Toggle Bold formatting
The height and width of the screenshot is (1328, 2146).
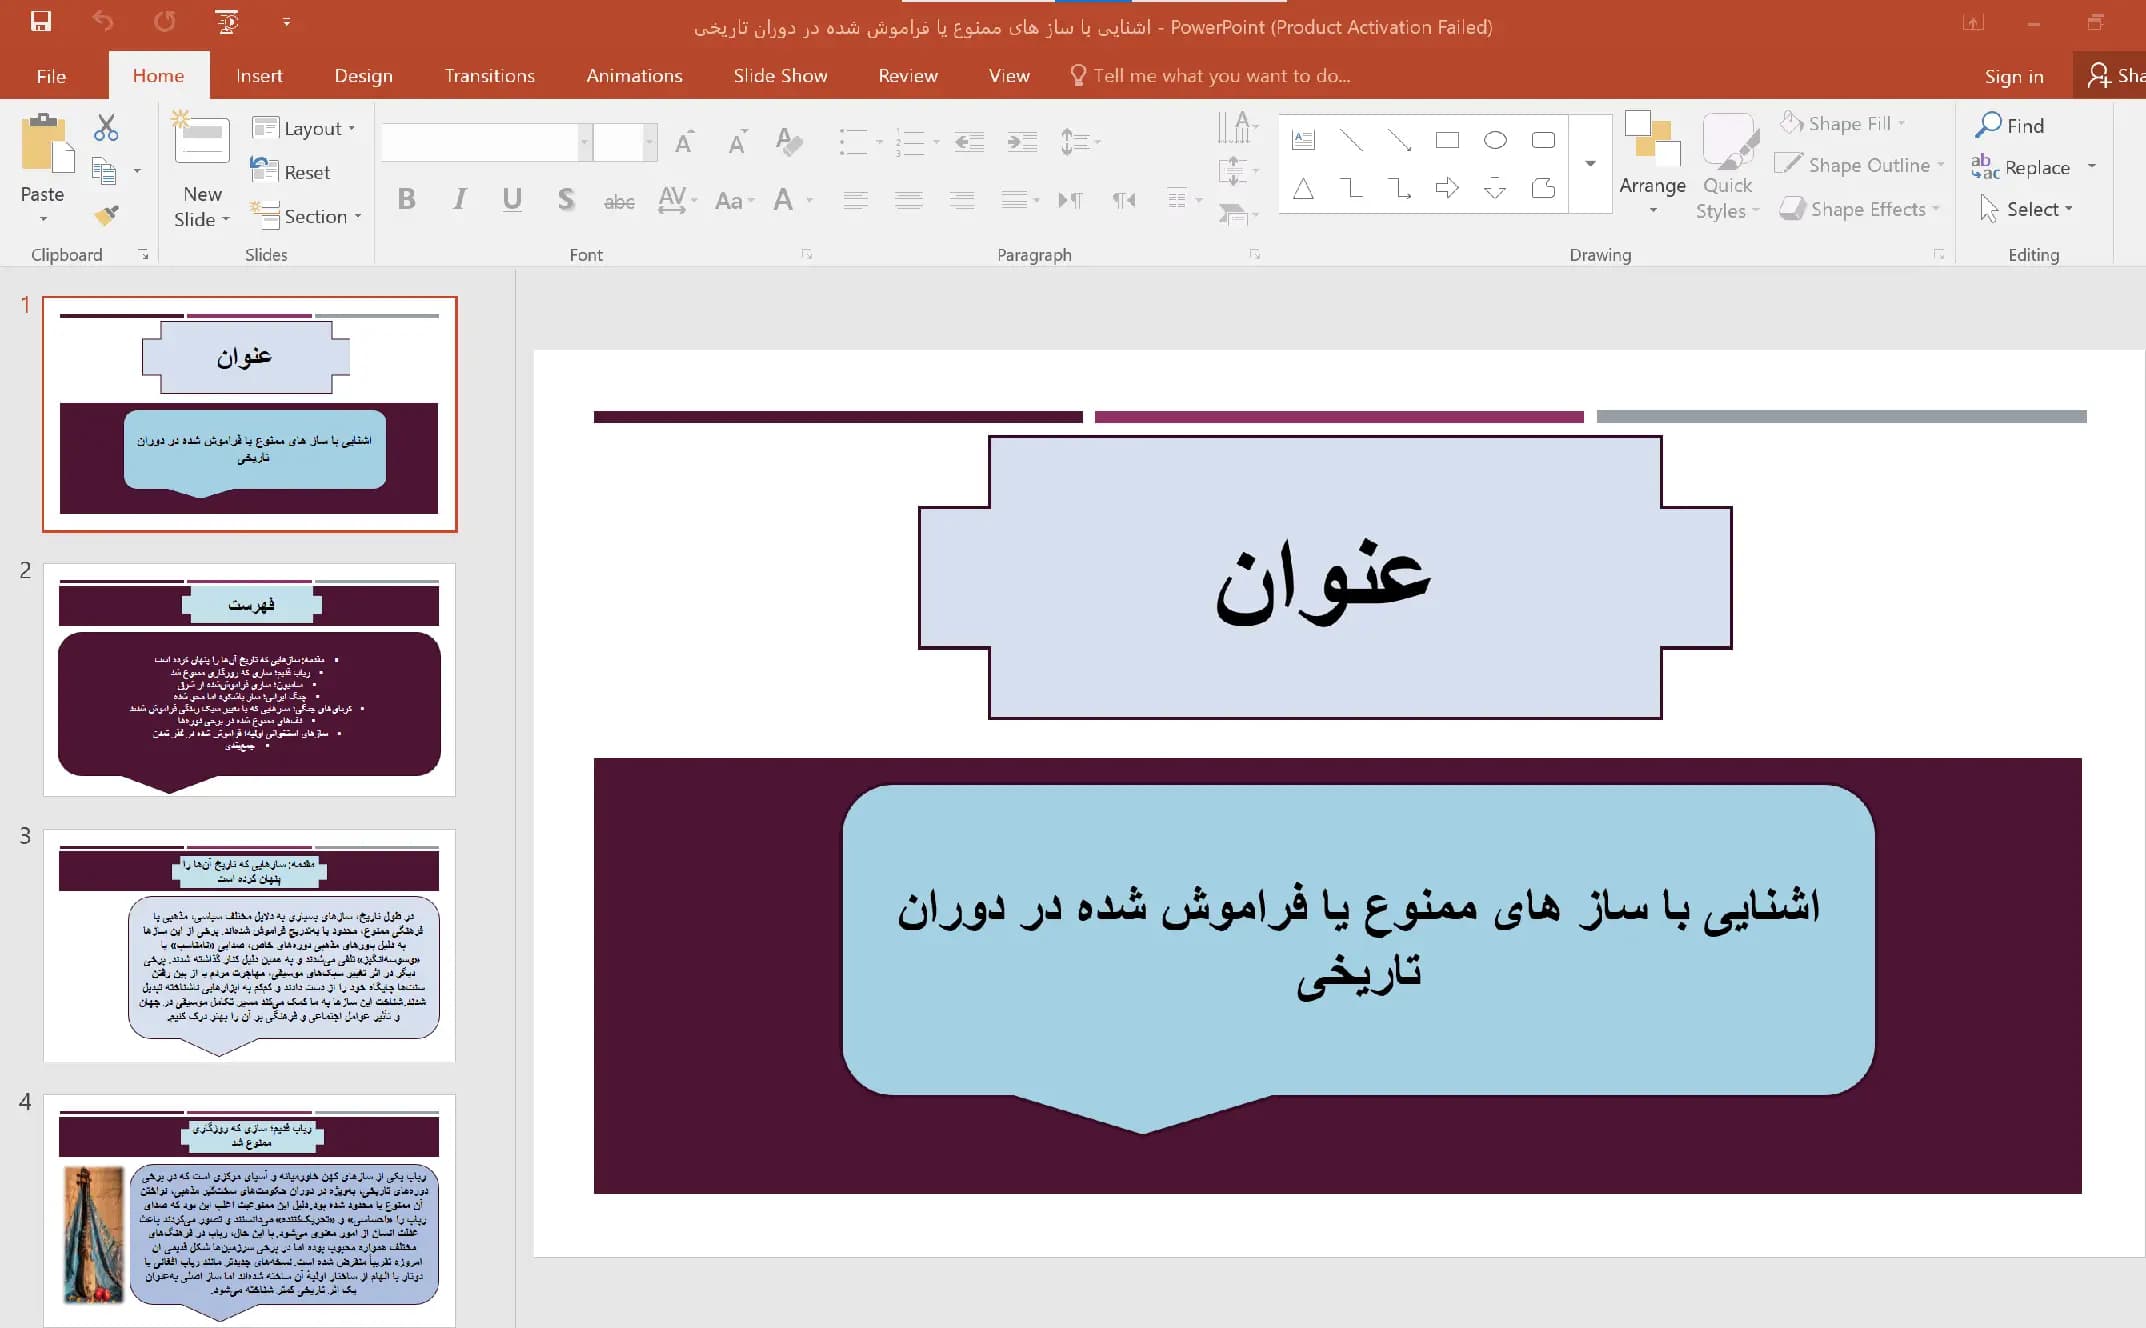pos(406,199)
